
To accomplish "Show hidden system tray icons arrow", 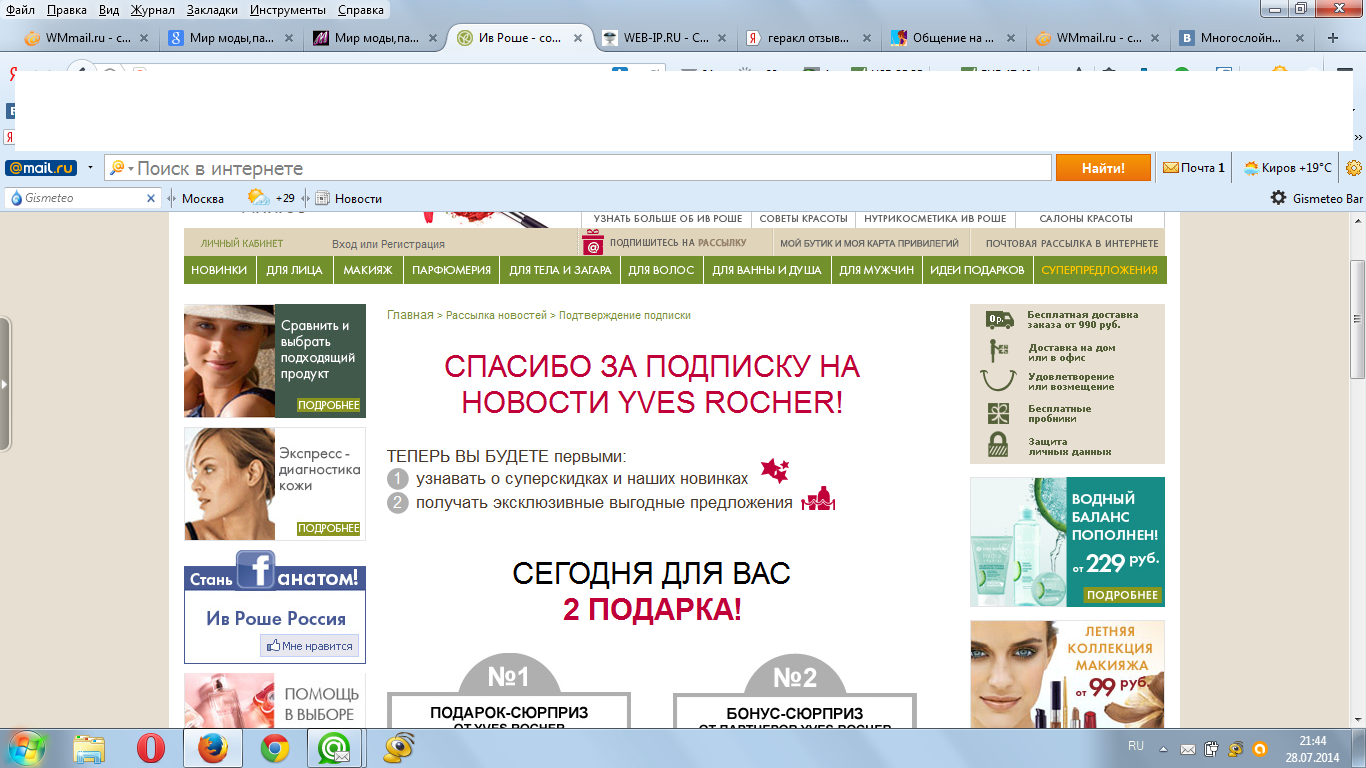I will (x=1162, y=747).
